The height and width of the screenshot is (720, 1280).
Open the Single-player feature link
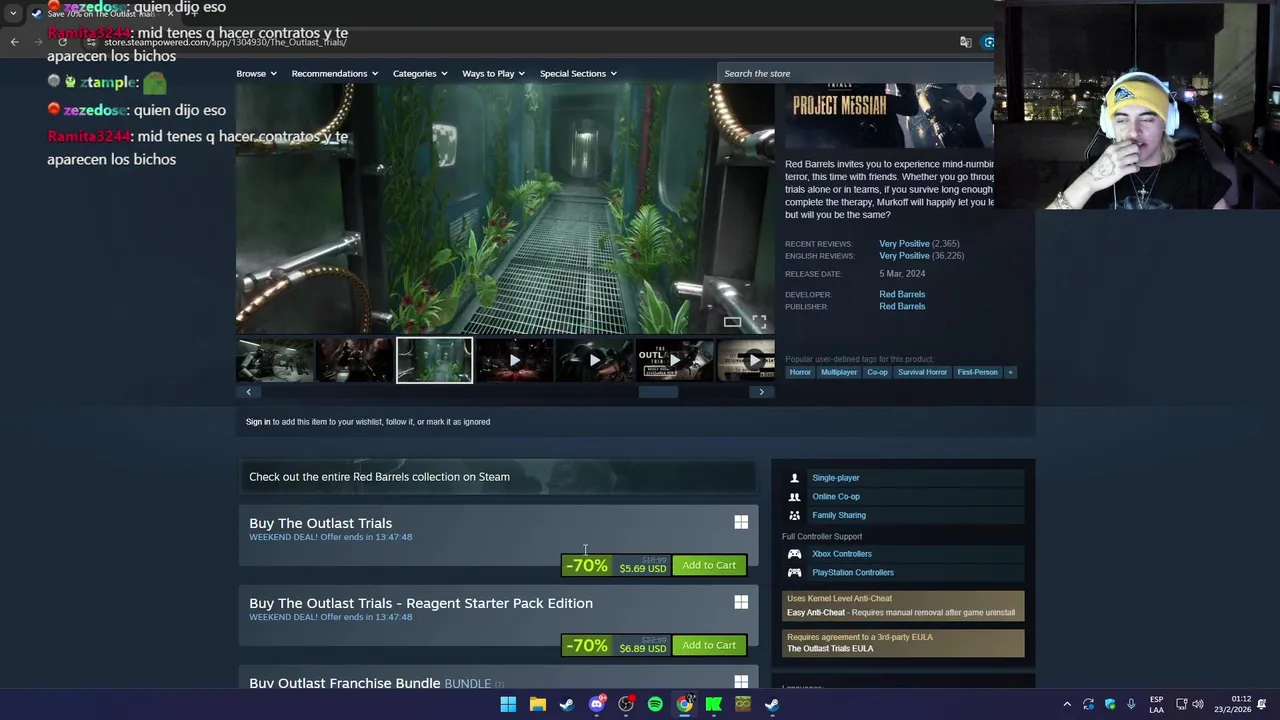click(x=836, y=478)
